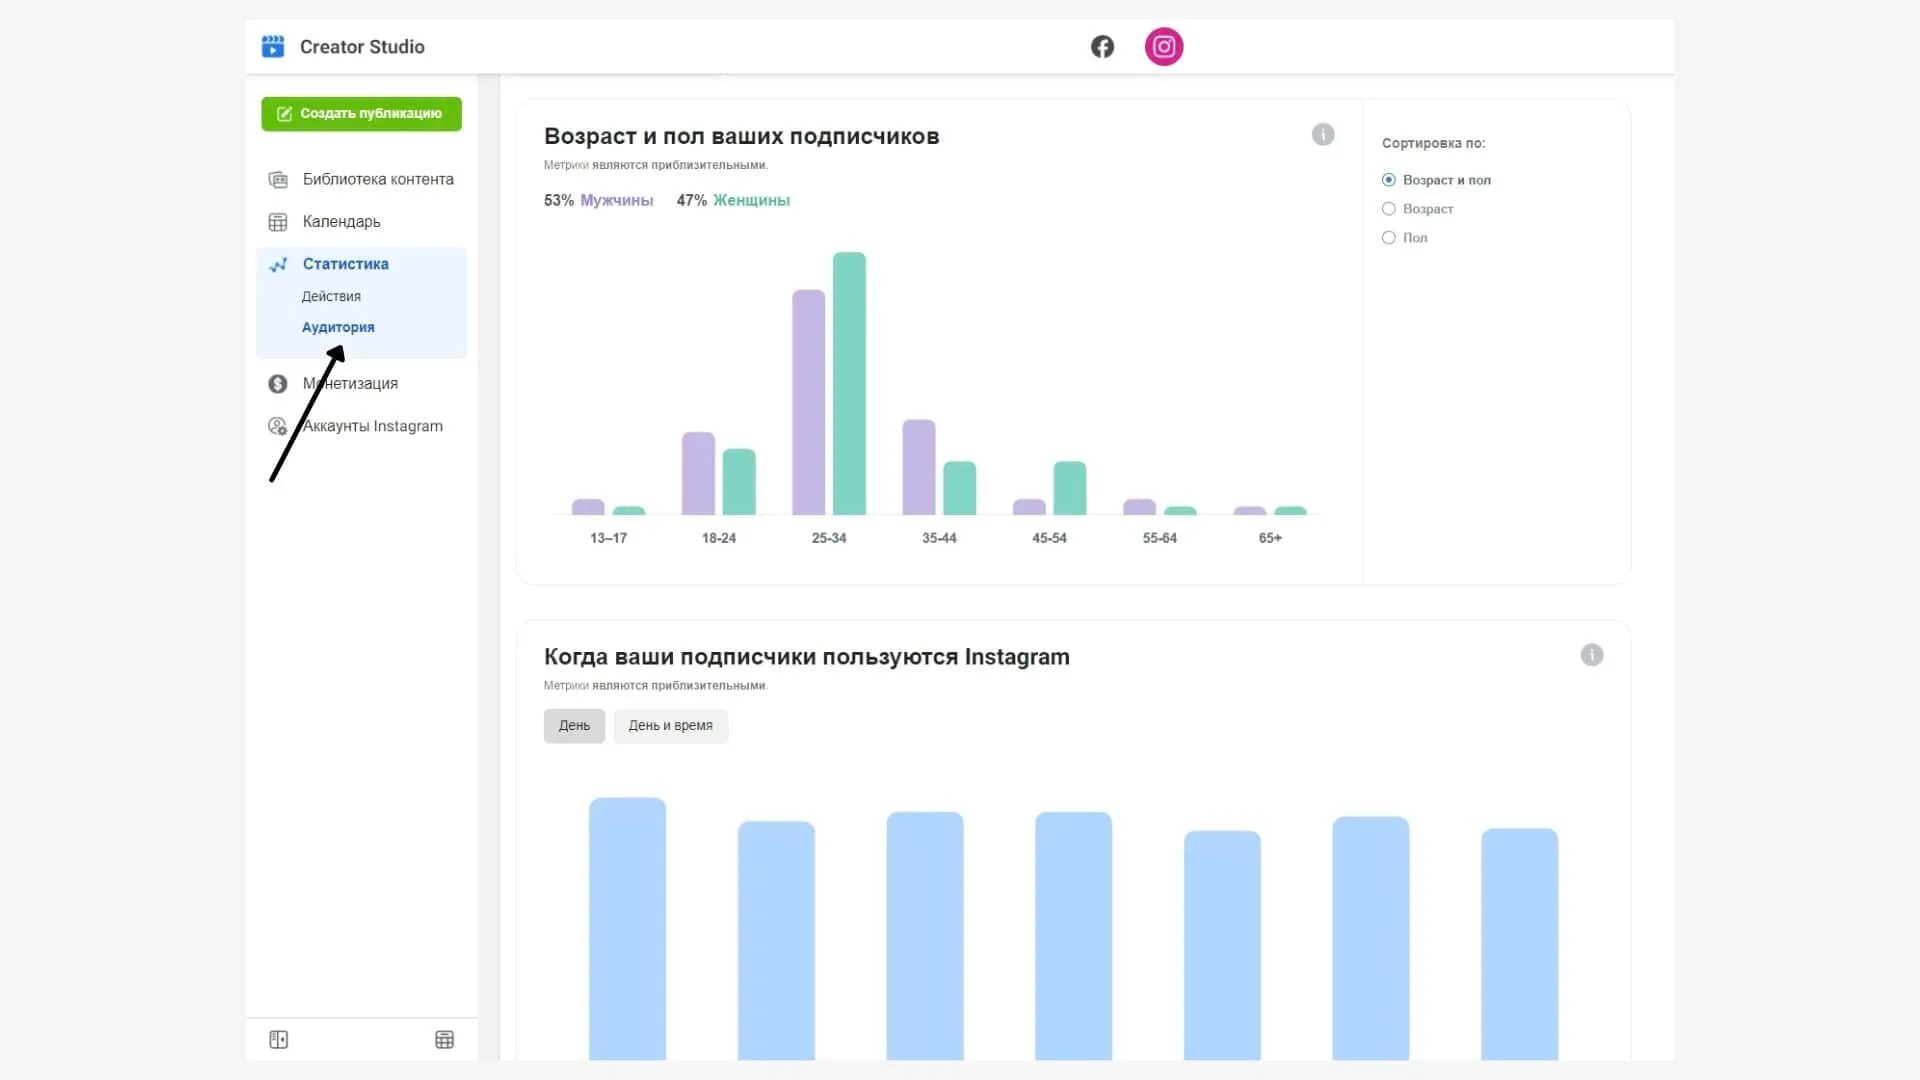Select the 'Возраст и пол' radio option
The width and height of the screenshot is (1920, 1080).
pos(1389,180)
